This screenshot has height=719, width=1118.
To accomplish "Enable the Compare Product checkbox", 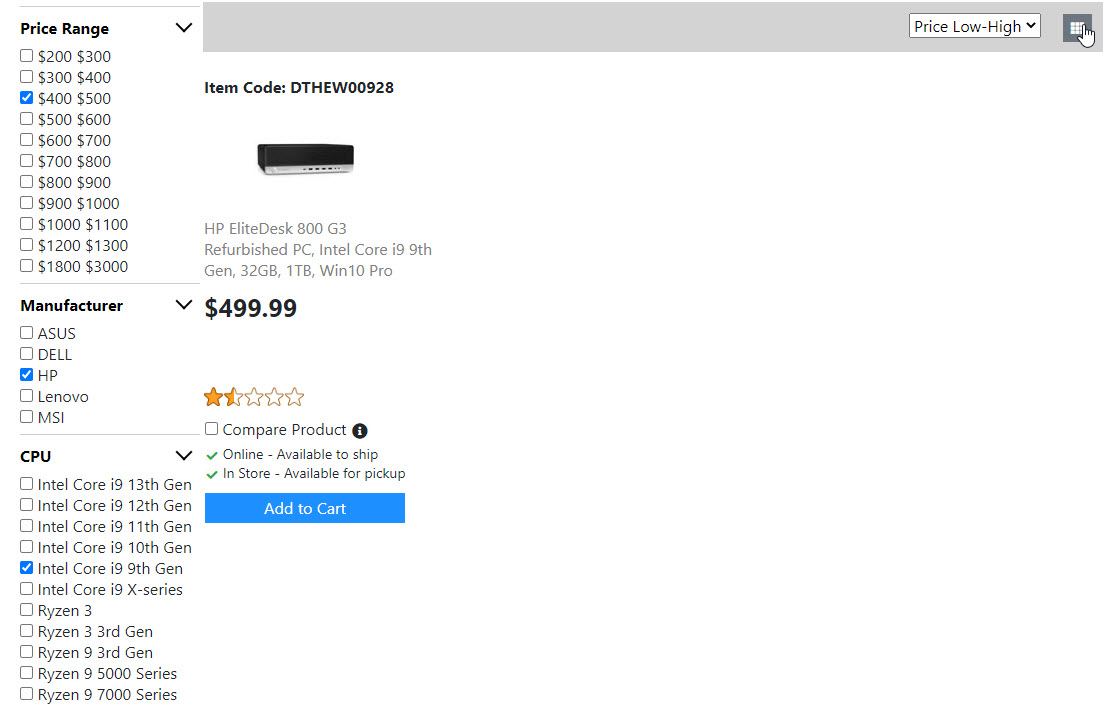I will click(212, 429).
